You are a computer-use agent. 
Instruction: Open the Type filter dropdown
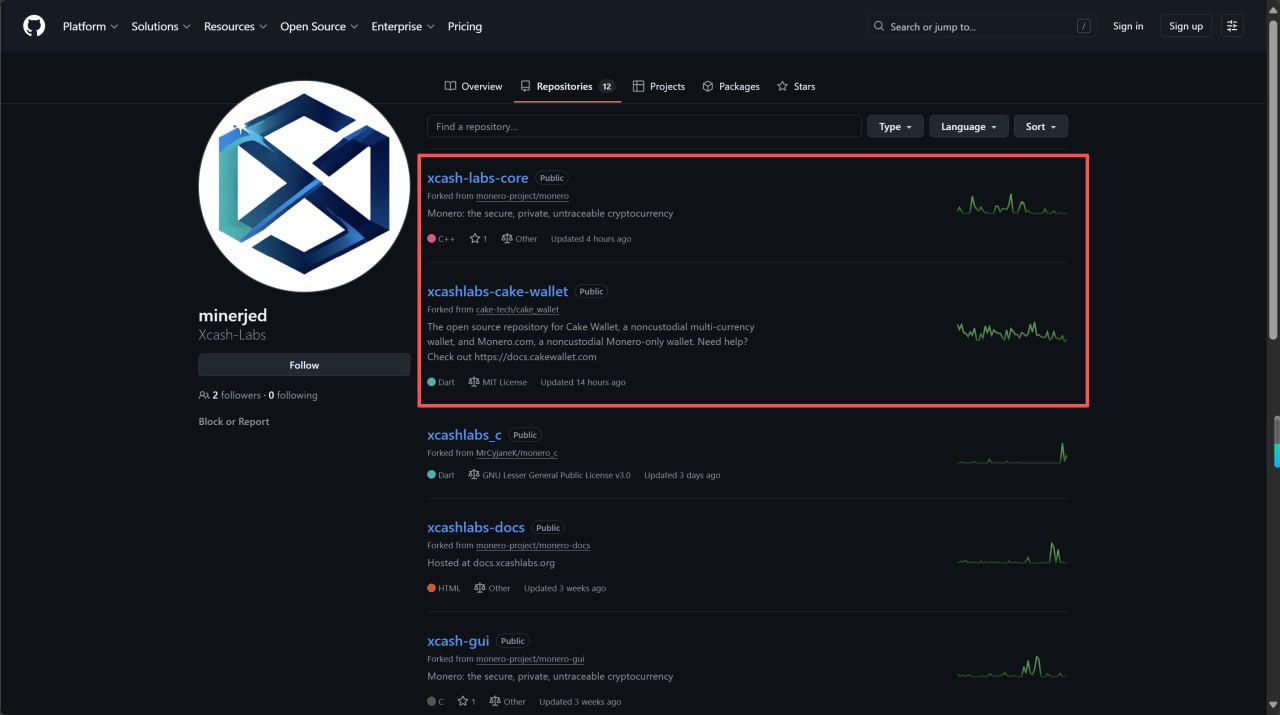(895, 127)
